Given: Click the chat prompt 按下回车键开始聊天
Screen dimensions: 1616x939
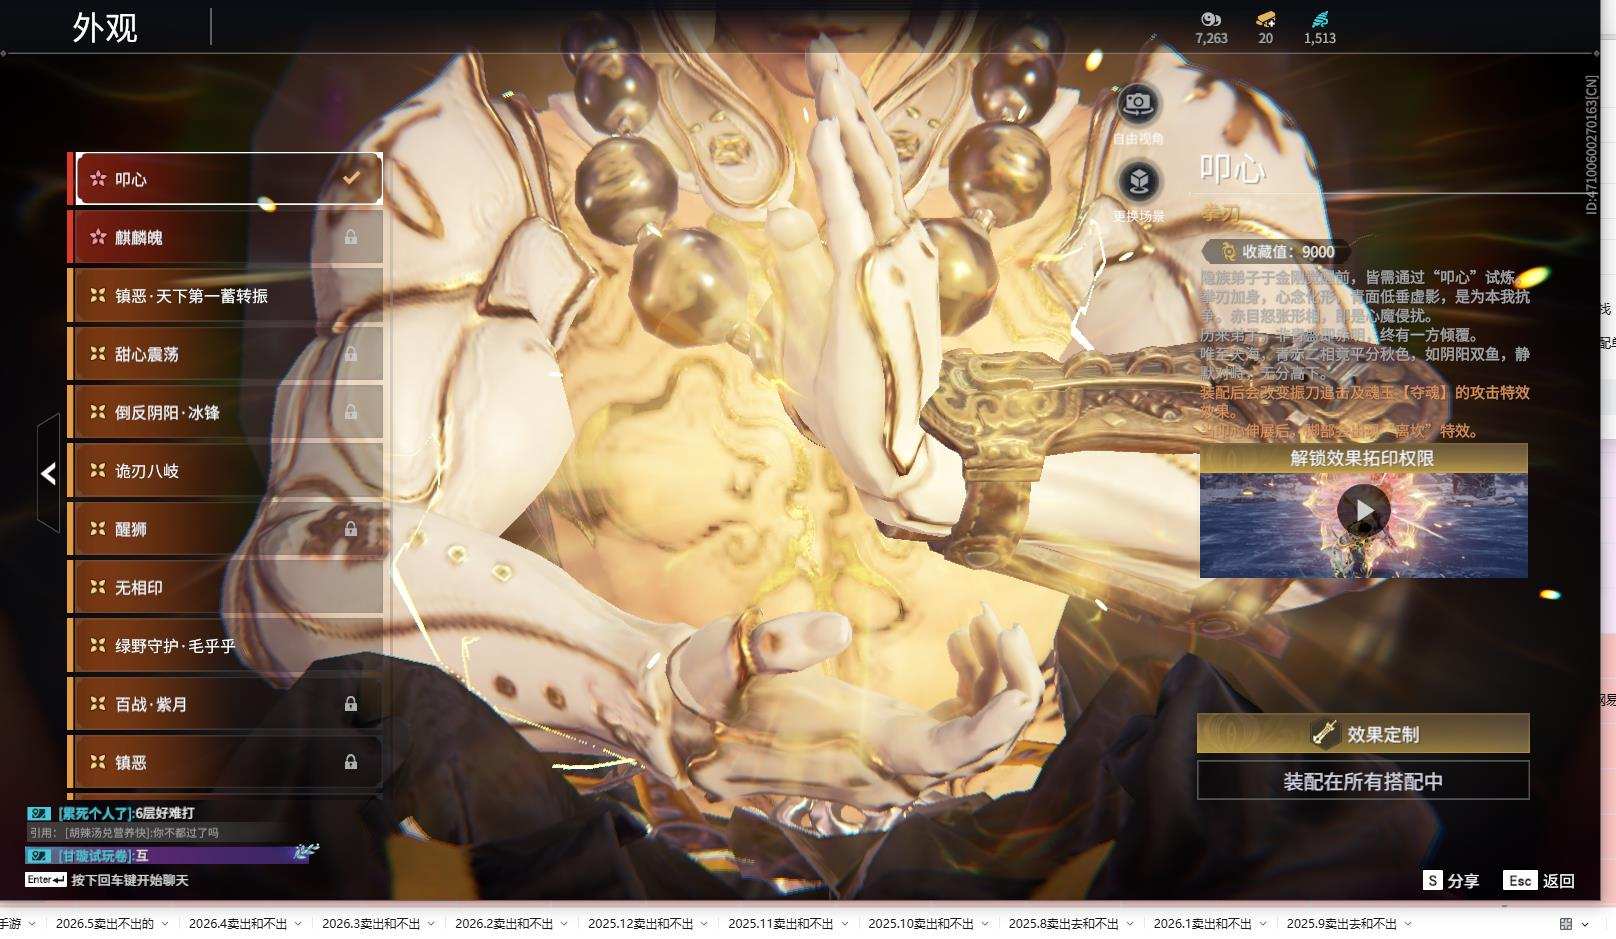Looking at the screenshot, I should (130, 880).
